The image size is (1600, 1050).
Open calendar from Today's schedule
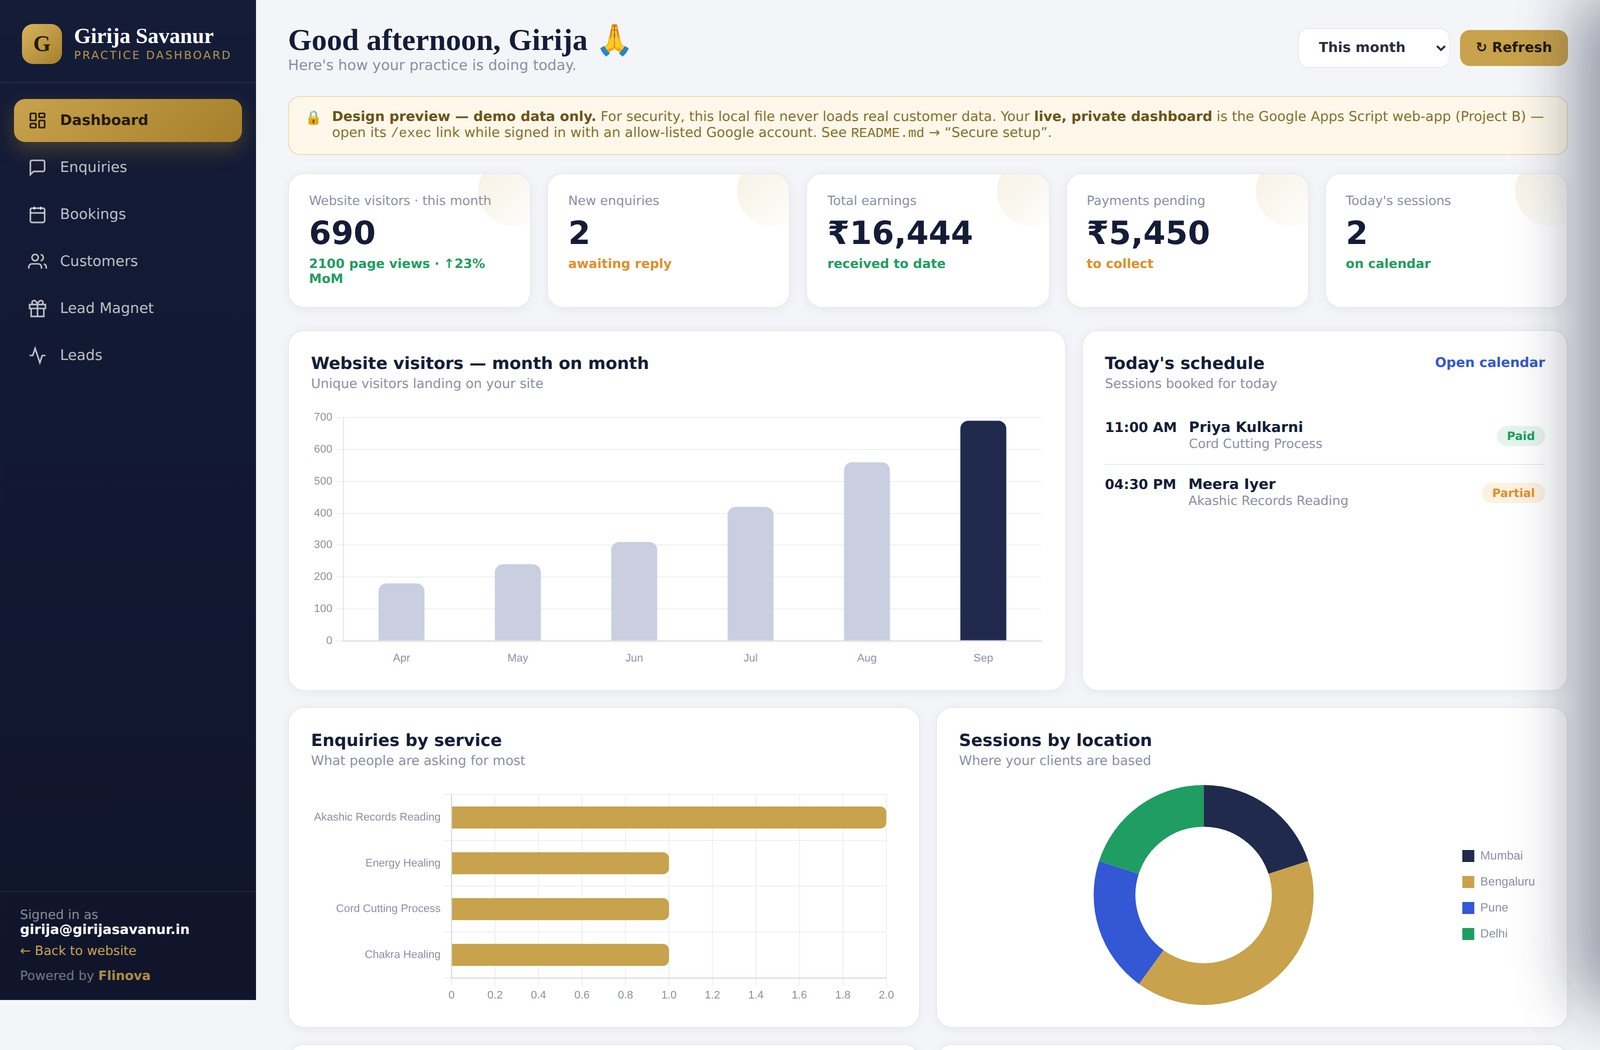1489,363
